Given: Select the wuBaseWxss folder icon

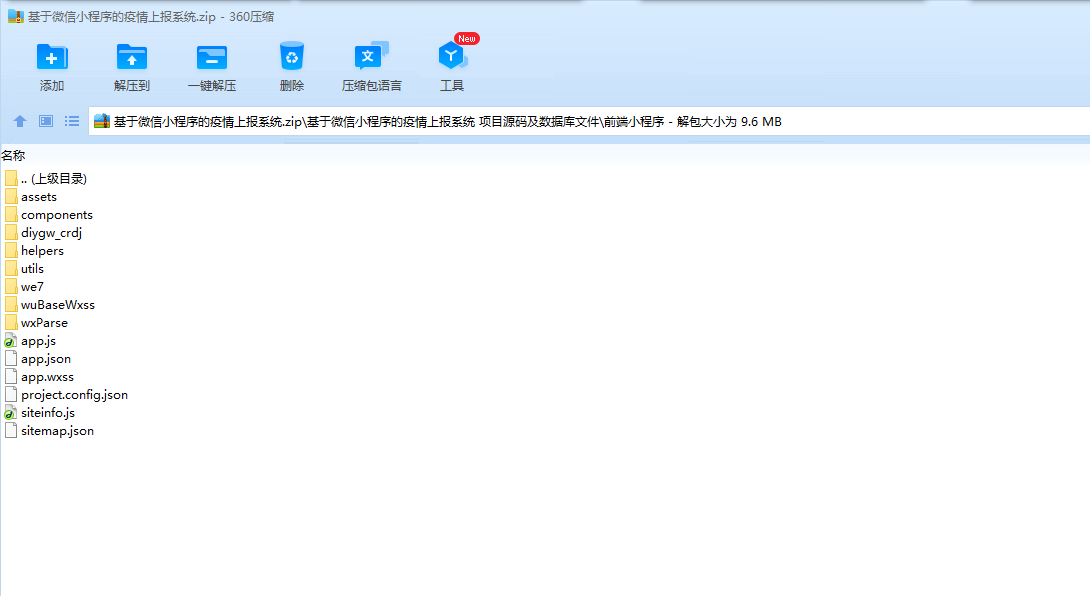Looking at the screenshot, I should [11, 305].
